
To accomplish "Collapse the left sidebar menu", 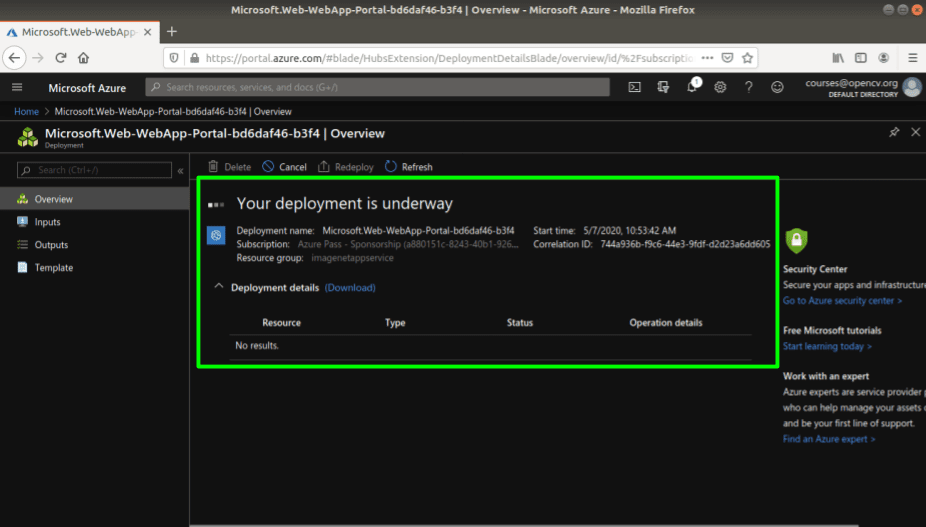I will point(180,171).
